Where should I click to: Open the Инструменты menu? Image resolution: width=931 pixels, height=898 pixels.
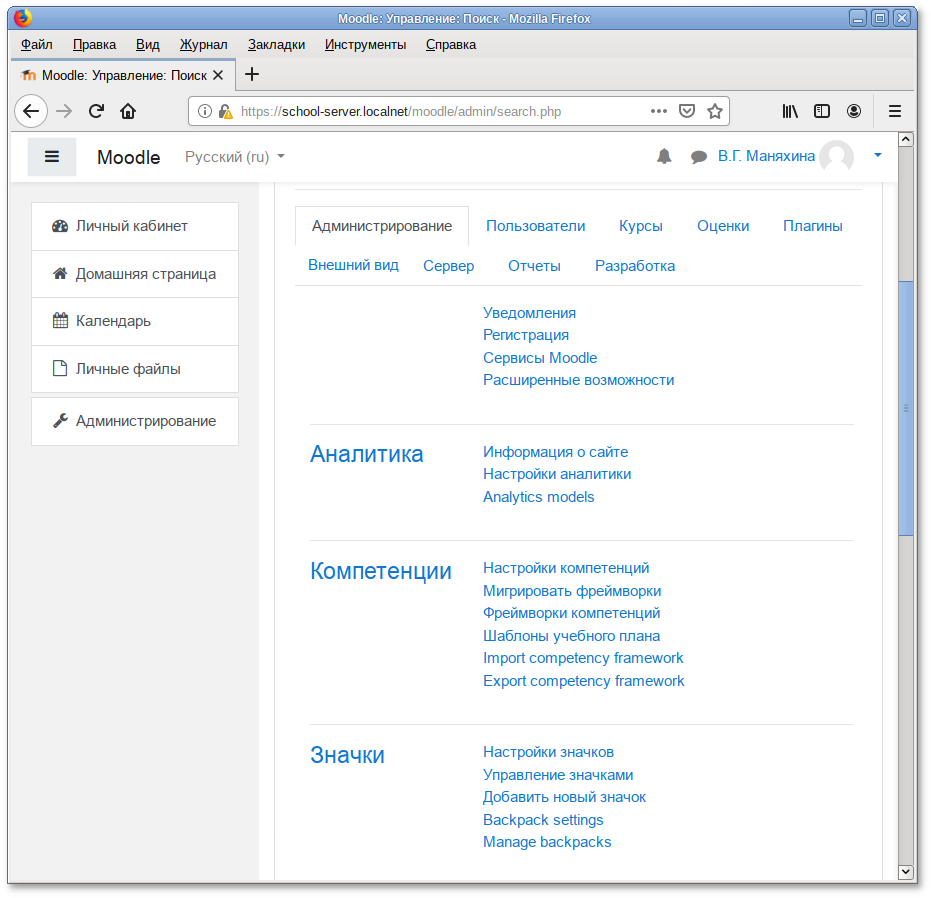click(x=365, y=45)
